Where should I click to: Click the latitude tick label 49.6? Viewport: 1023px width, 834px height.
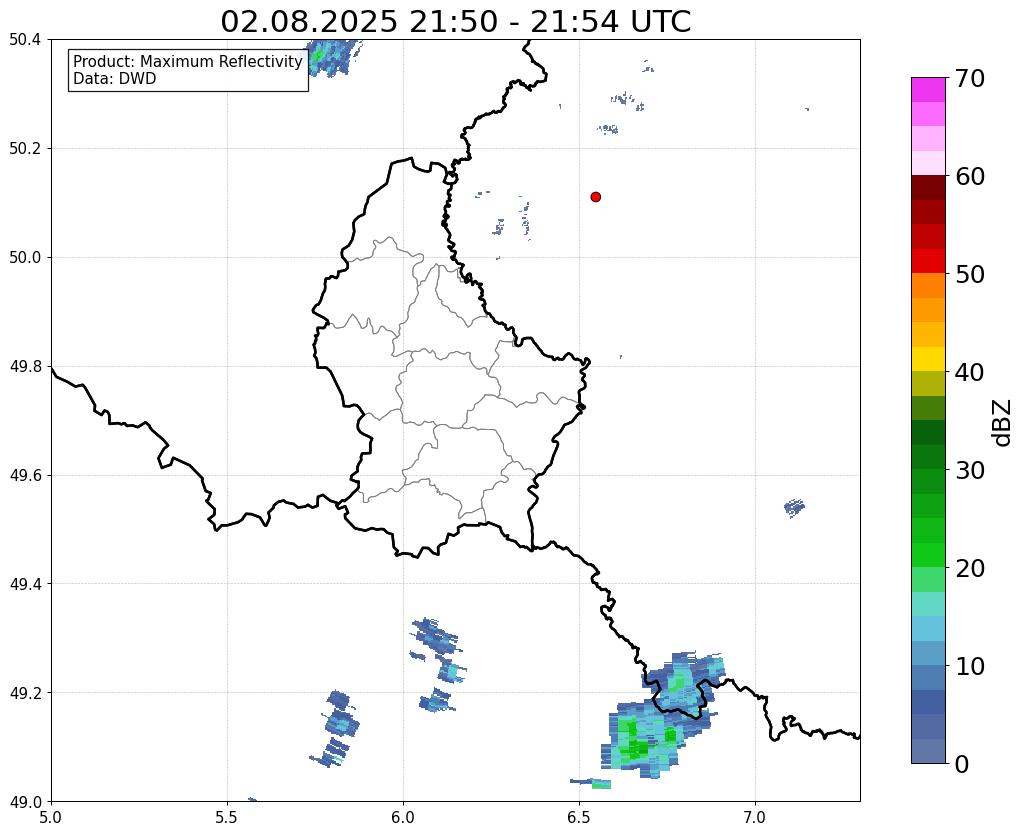25,476
